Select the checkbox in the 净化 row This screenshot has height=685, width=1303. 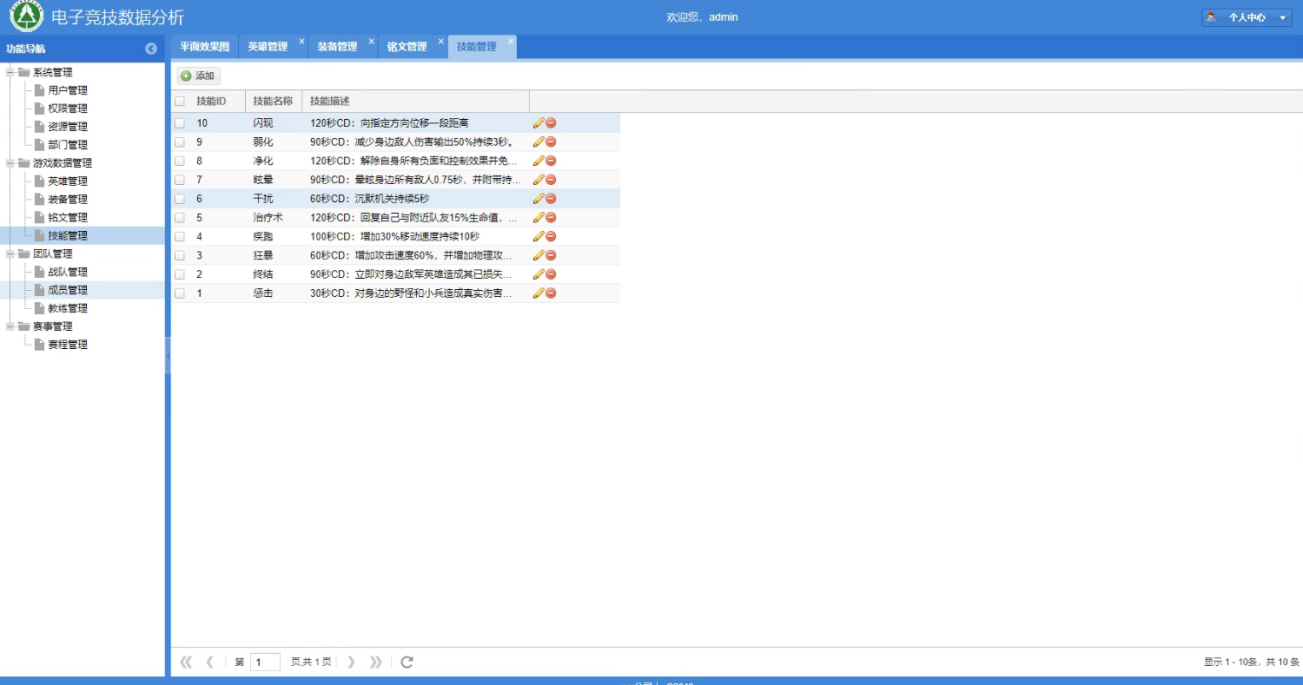pyautogui.click(x=180, y=160)
